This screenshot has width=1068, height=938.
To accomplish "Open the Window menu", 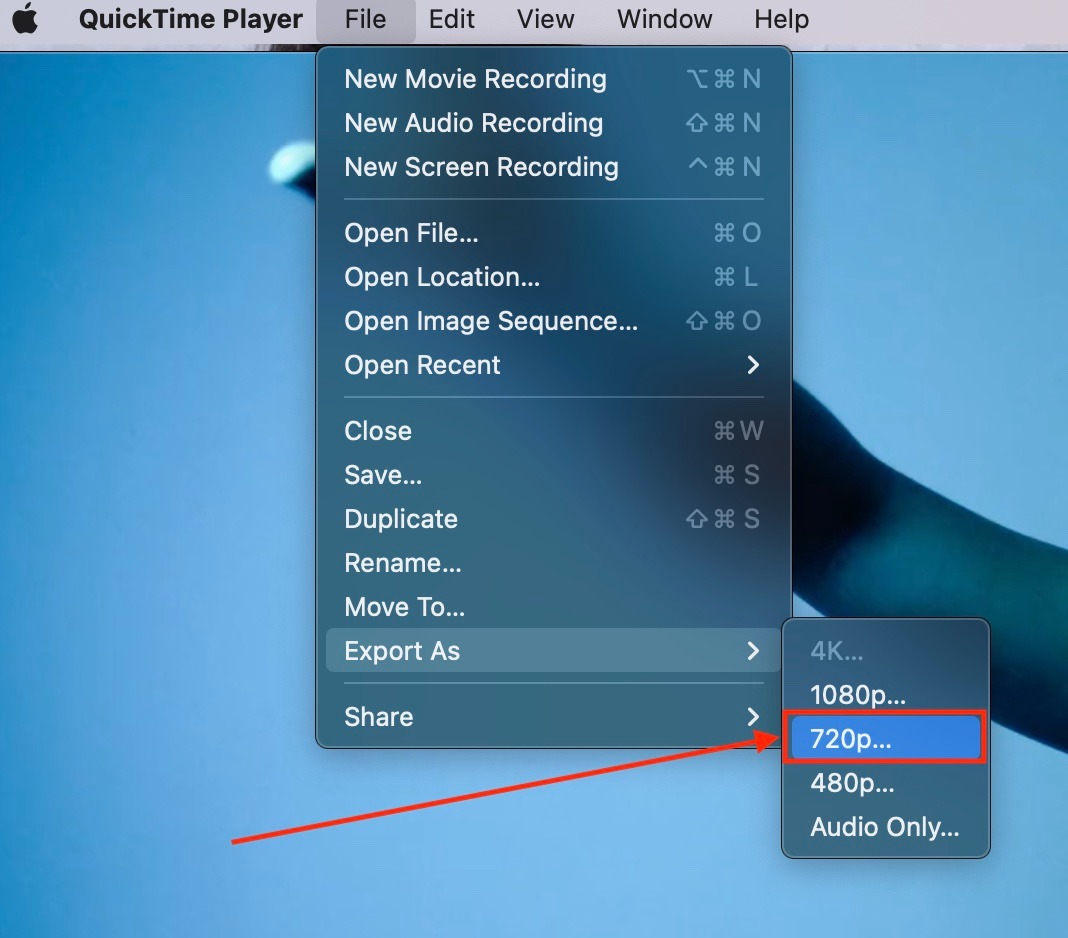I will [665, 18].
